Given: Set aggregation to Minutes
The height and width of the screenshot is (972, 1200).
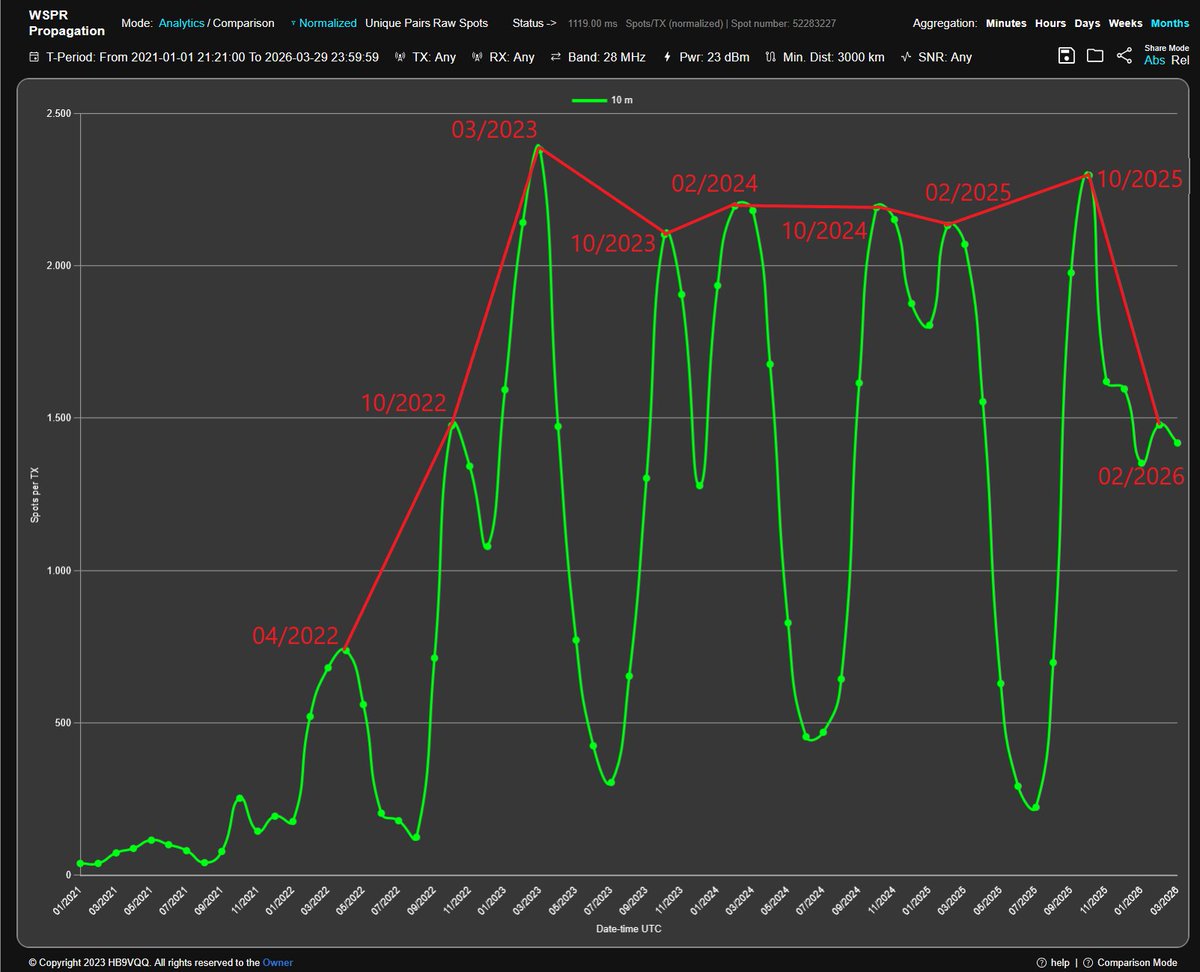Looking at the screenshot, I should (x=1006, y=22).
